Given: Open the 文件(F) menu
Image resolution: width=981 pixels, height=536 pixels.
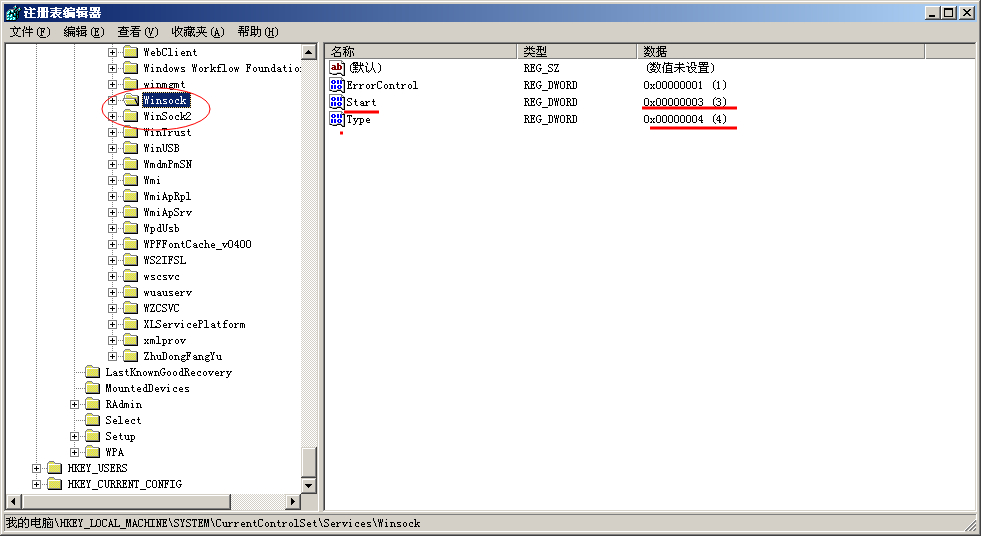Looking at the screenshot, I should [x=29, y=32].
